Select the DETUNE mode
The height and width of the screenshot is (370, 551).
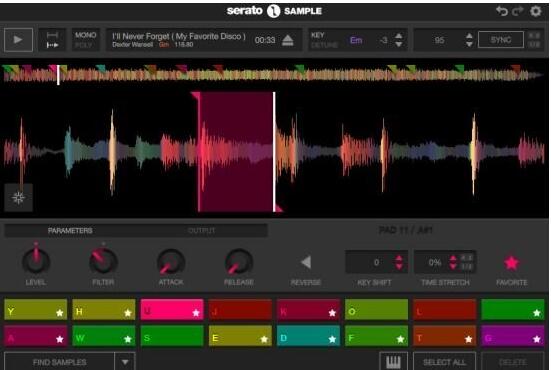click(324, 45)
